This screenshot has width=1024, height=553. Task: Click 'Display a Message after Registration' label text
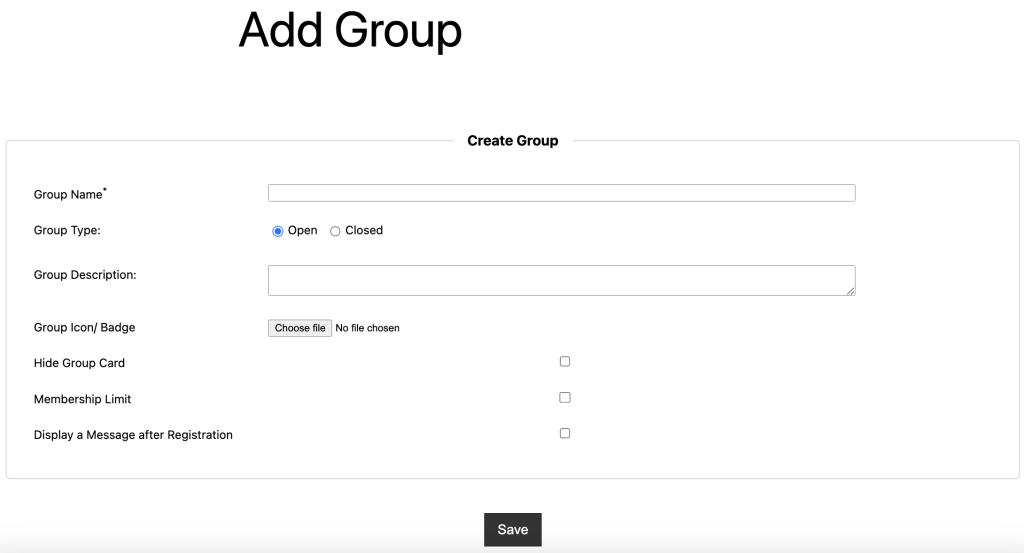pos(133,435)
